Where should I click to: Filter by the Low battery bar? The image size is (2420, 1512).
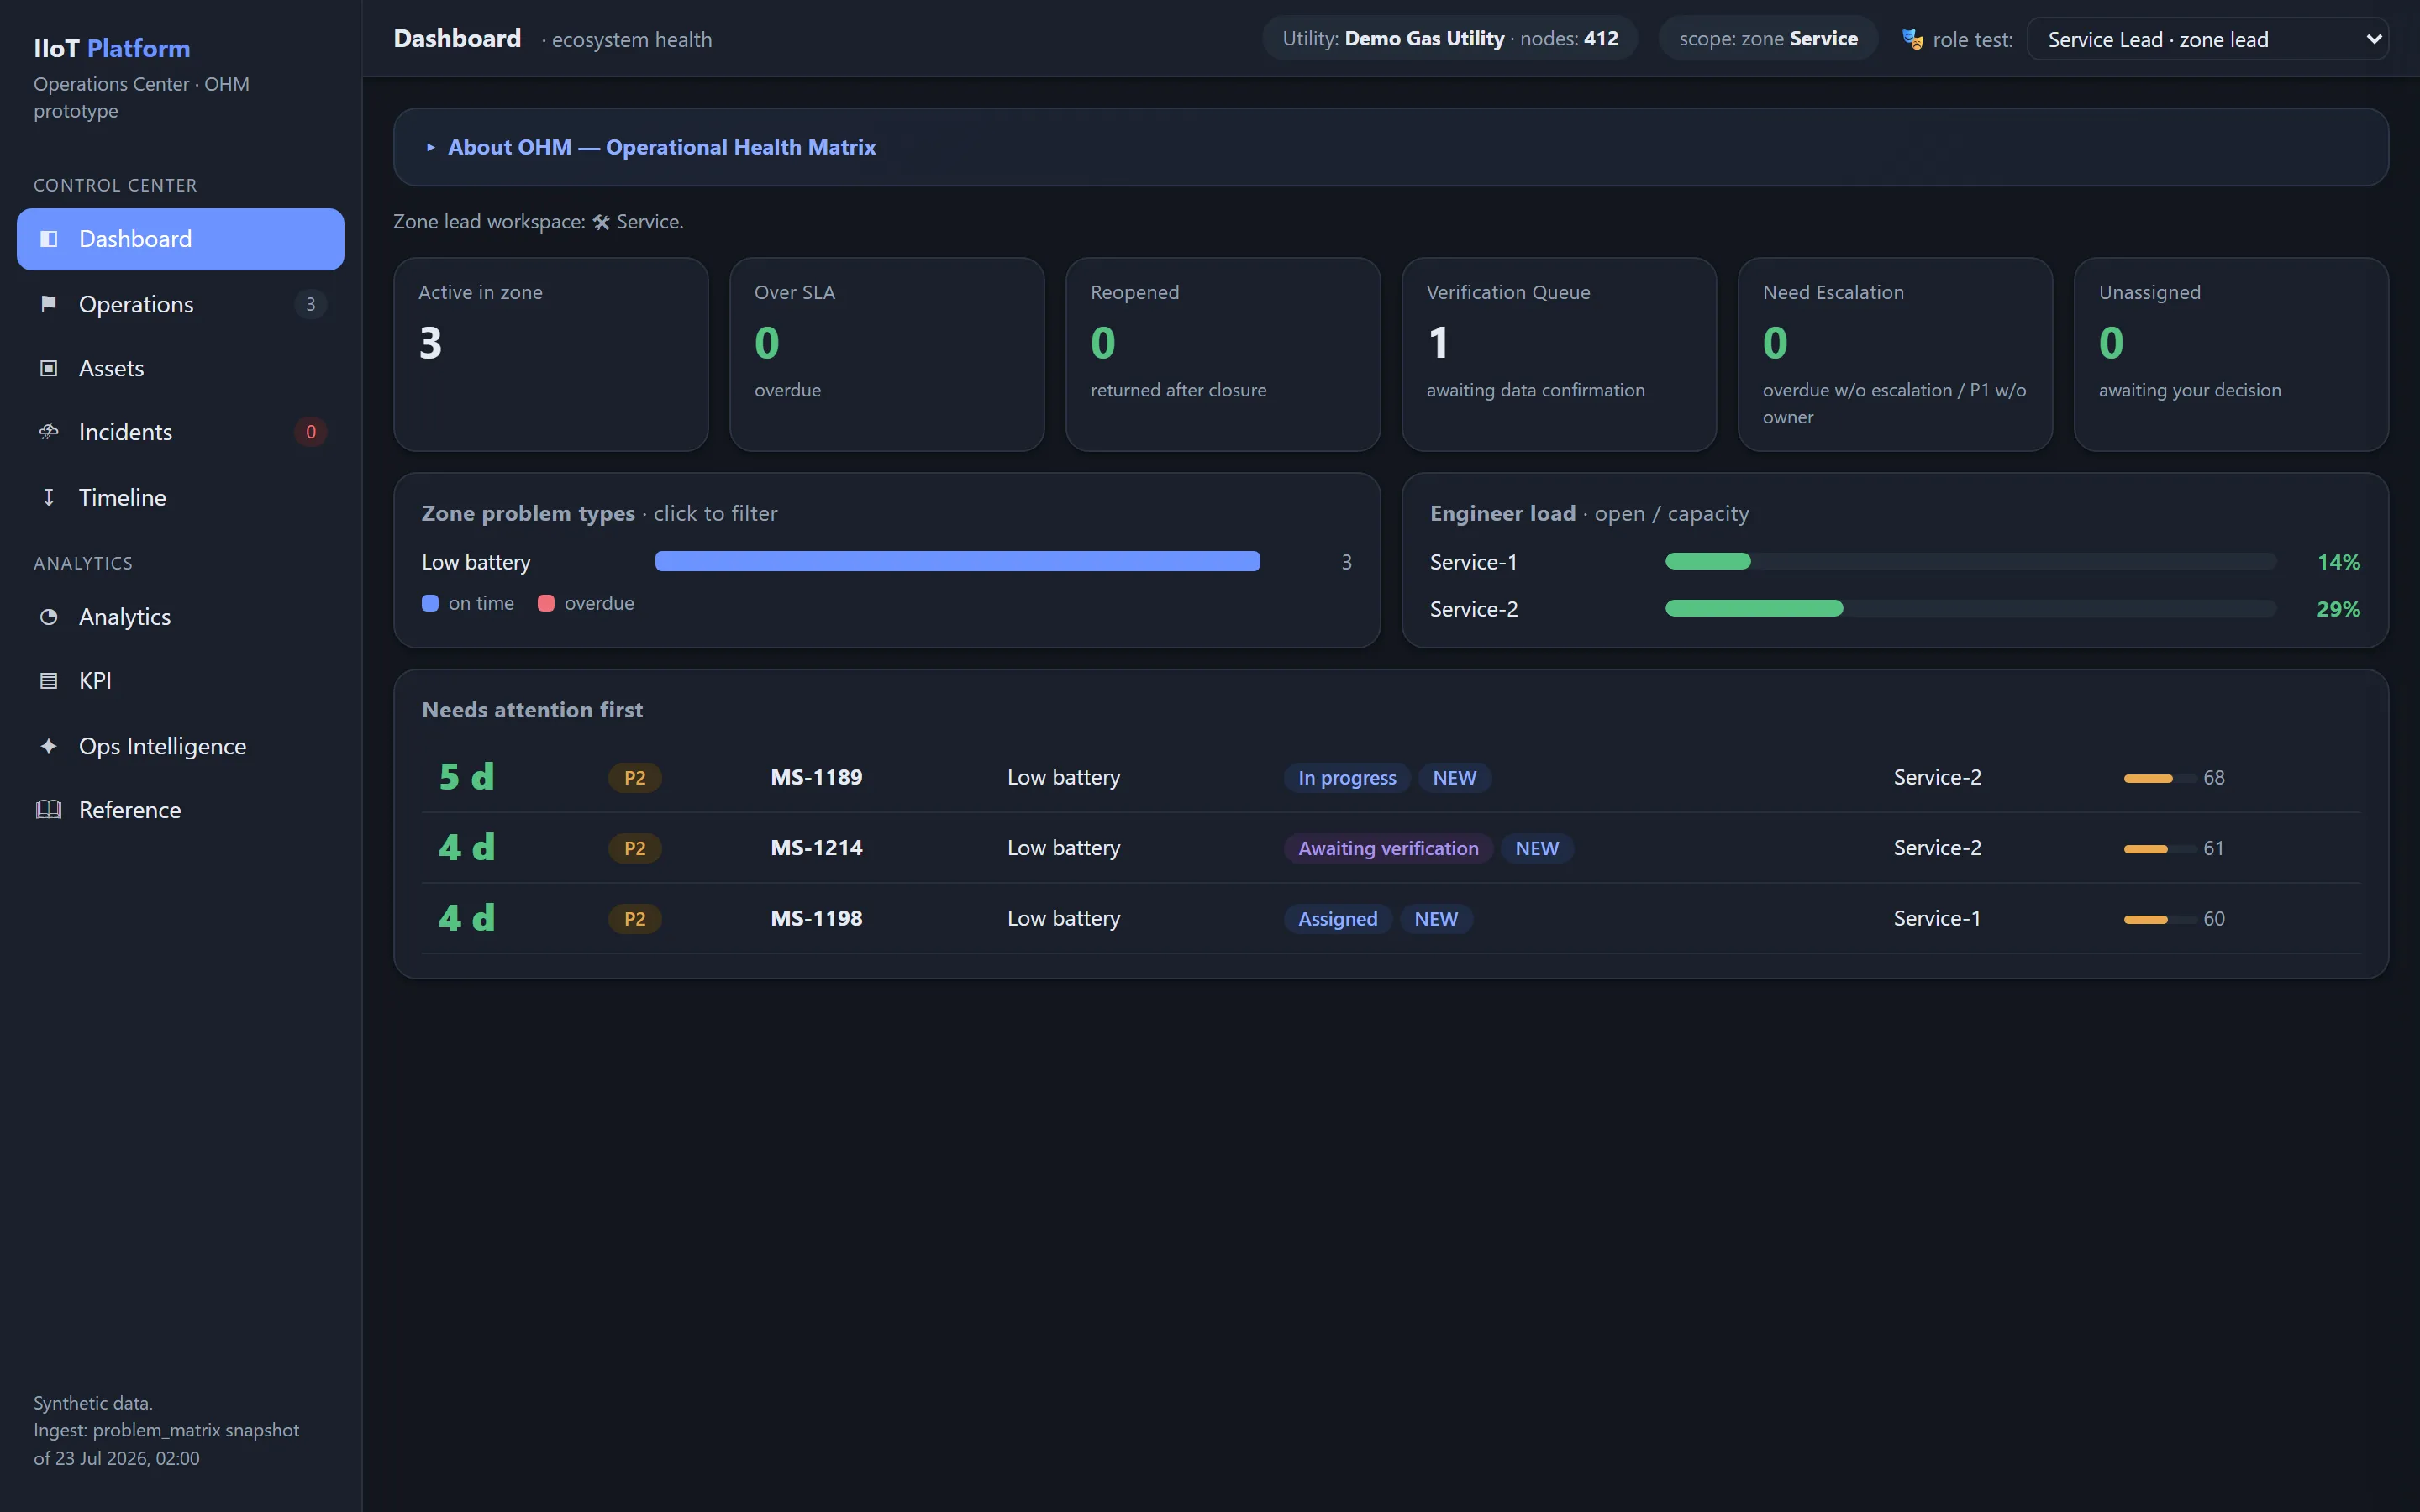(957, 561)
